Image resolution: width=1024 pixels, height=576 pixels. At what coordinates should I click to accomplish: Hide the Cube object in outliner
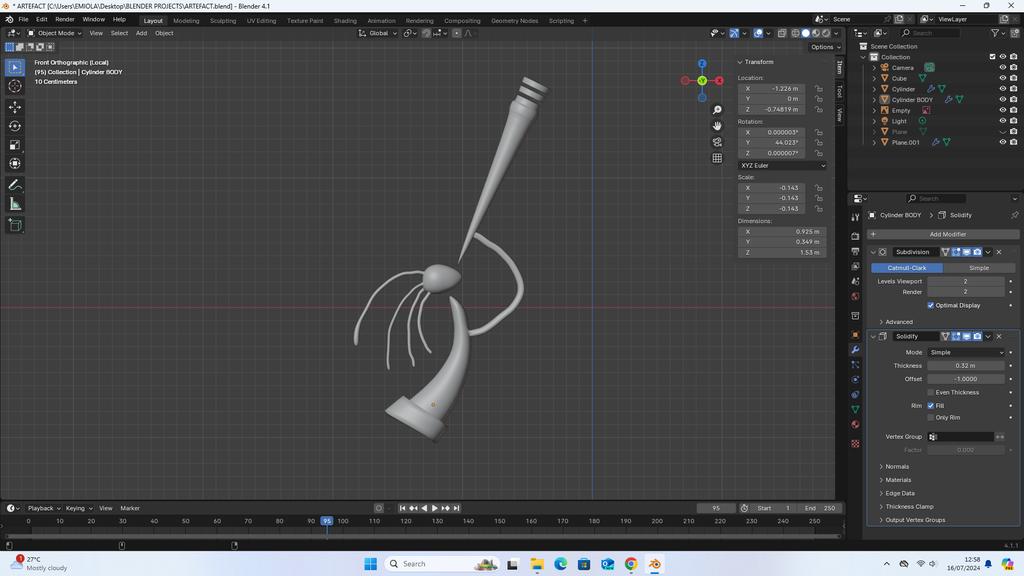point(1002,78)
